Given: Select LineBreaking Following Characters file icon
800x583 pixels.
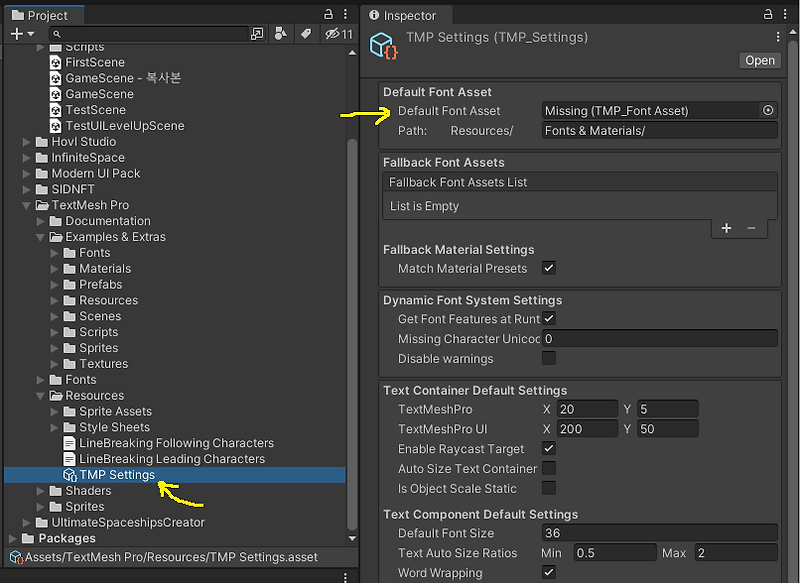Looking at the screenshot, I should (69, 443).
